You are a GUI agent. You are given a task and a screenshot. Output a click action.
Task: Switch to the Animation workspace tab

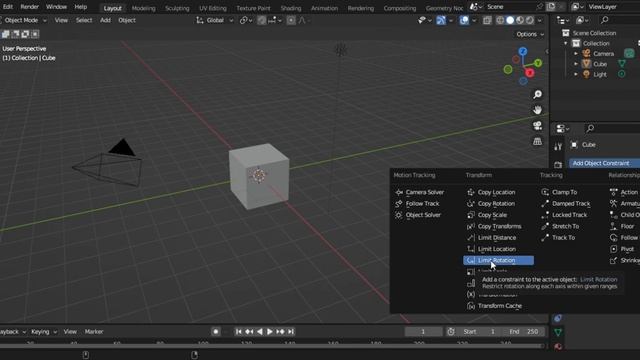[324, 8]
